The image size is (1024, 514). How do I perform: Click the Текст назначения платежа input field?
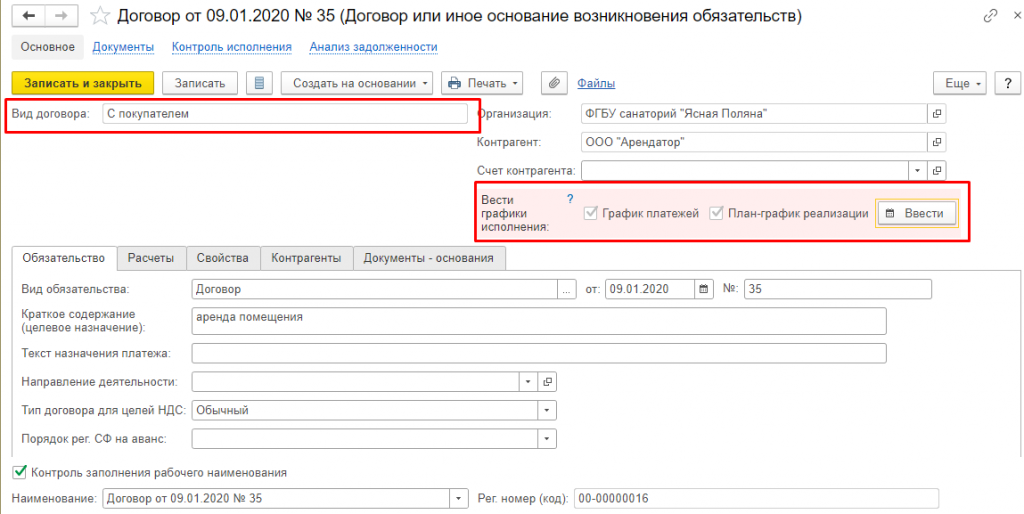click(538, 353)
